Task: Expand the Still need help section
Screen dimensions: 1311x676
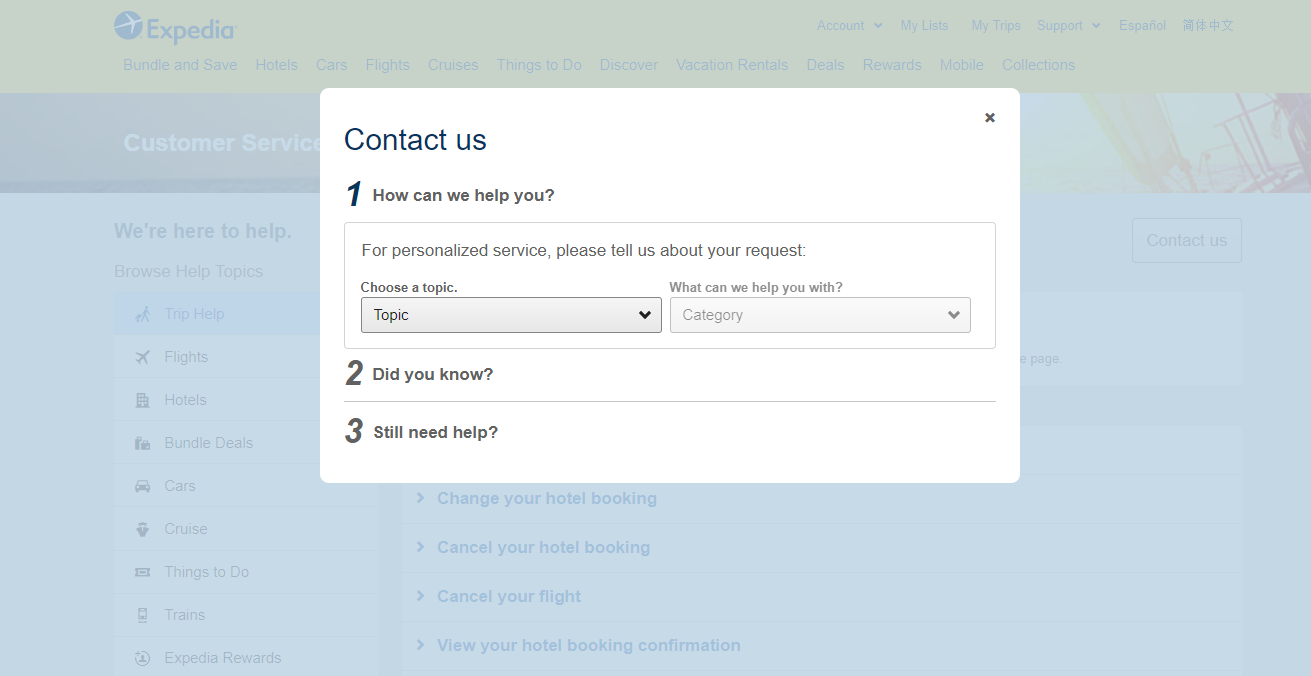Action: point(435,432)
